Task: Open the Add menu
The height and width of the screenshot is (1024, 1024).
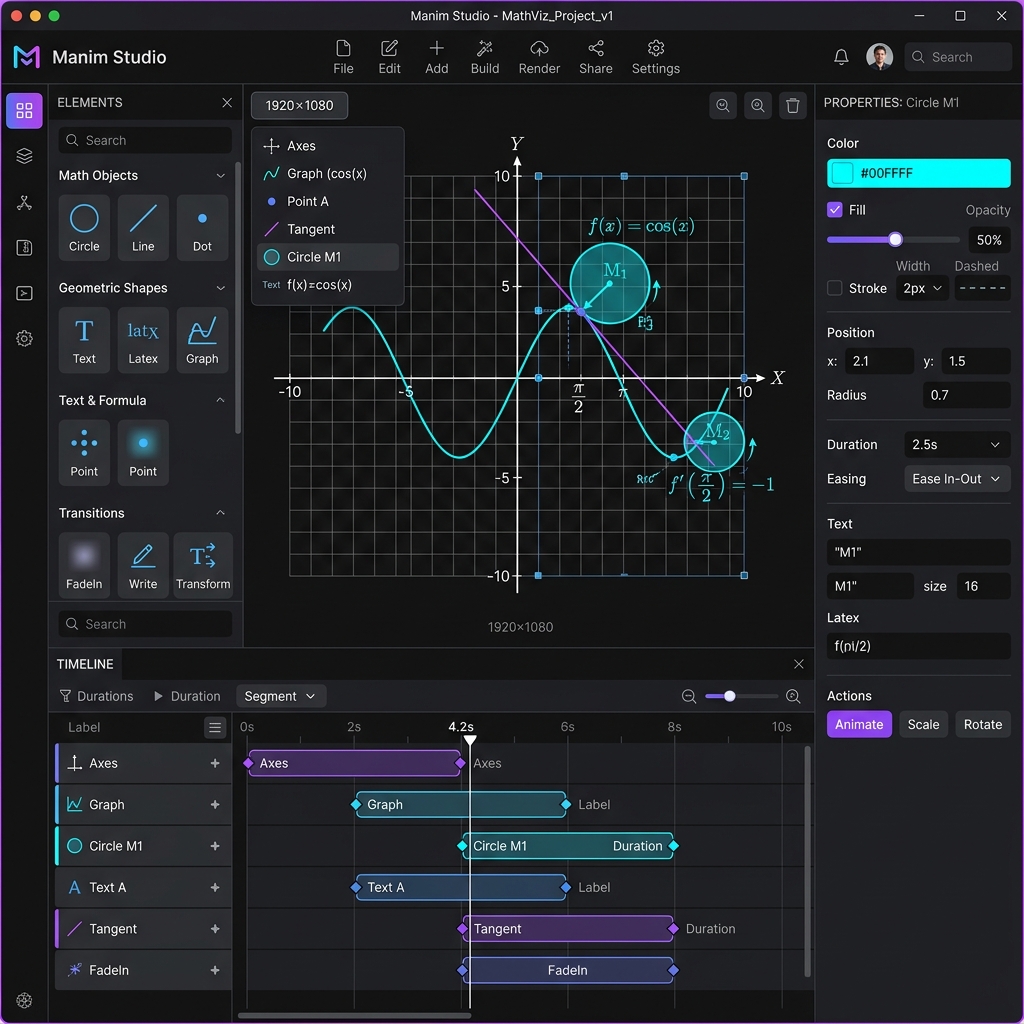Action: [x=436, y=57]
